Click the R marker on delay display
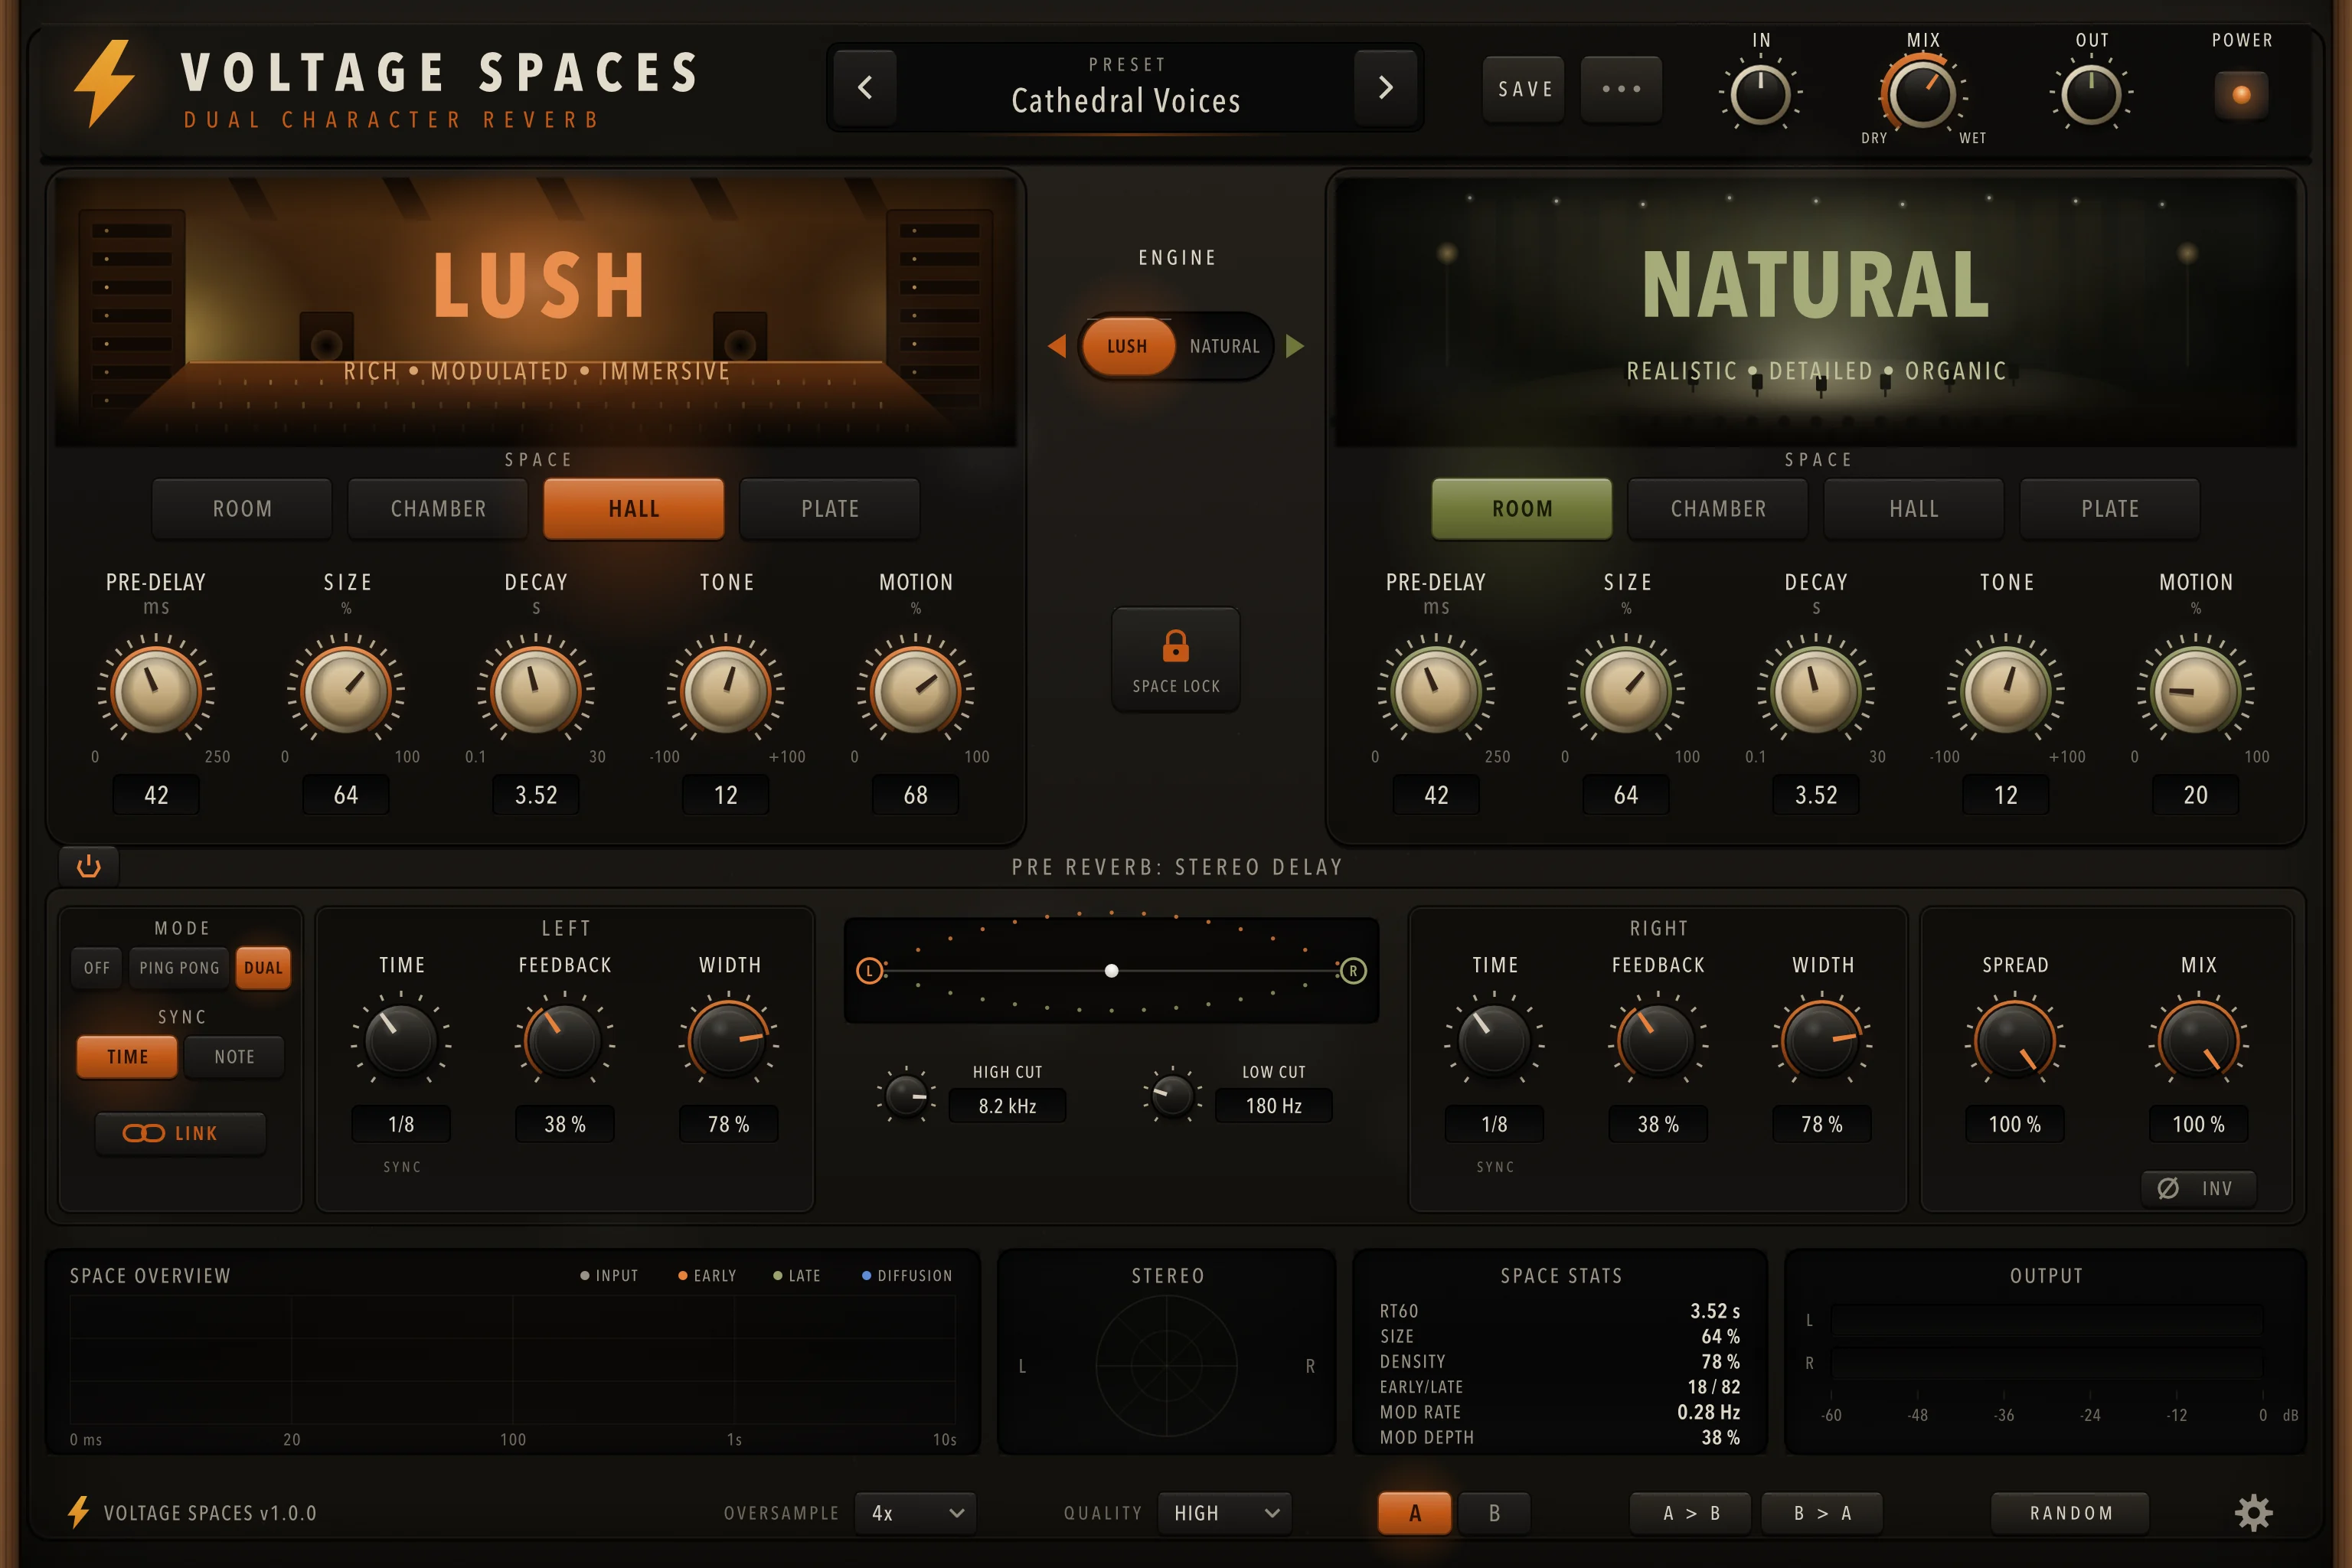This screenshot has width=2352, height=1568. coord(1353,971)
